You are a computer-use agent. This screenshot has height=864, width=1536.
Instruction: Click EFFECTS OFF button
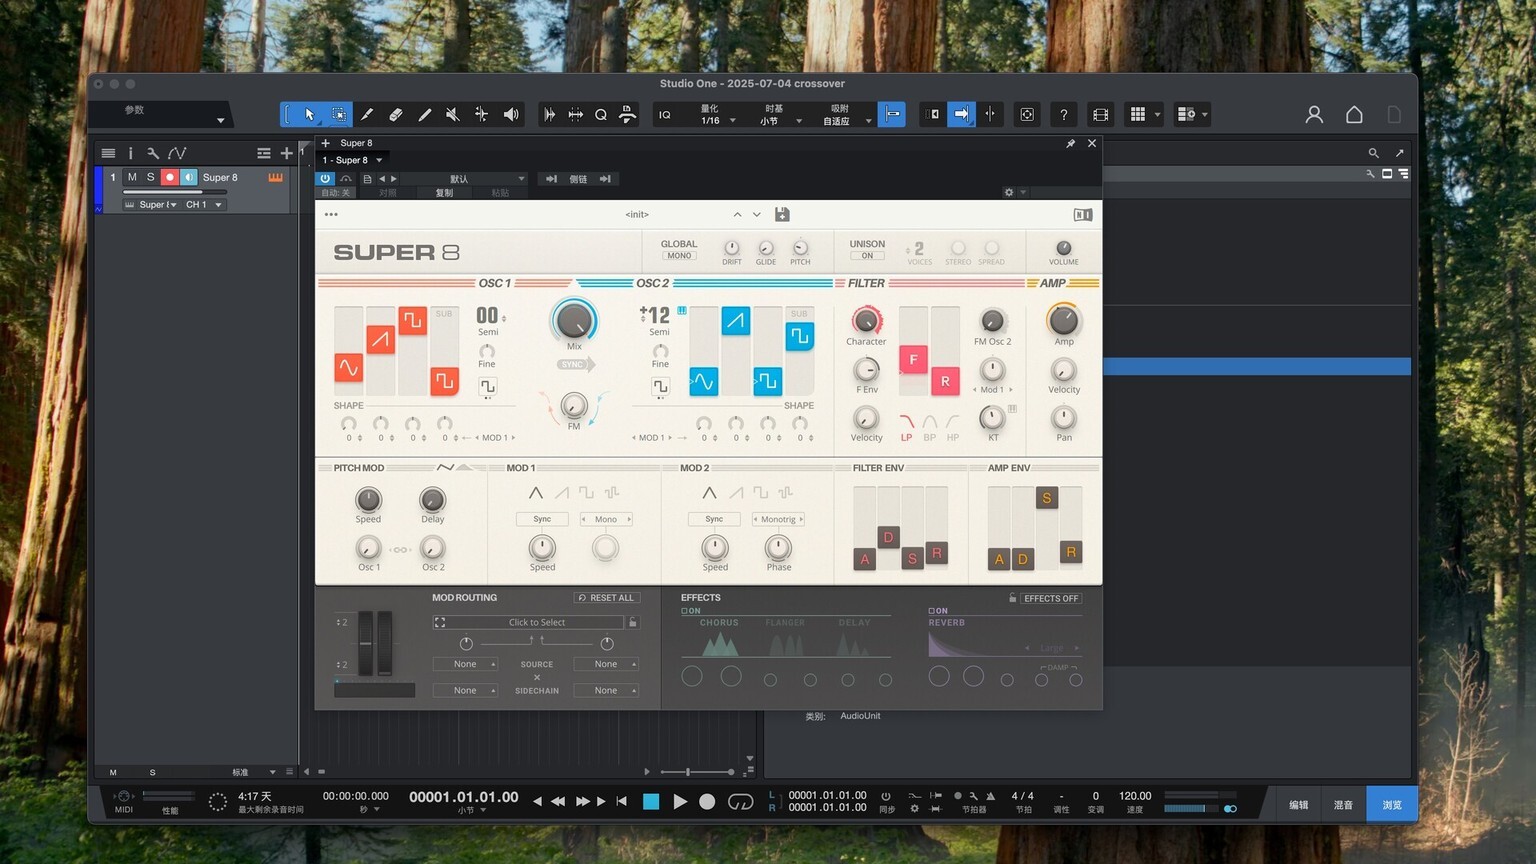[1051, 598]
